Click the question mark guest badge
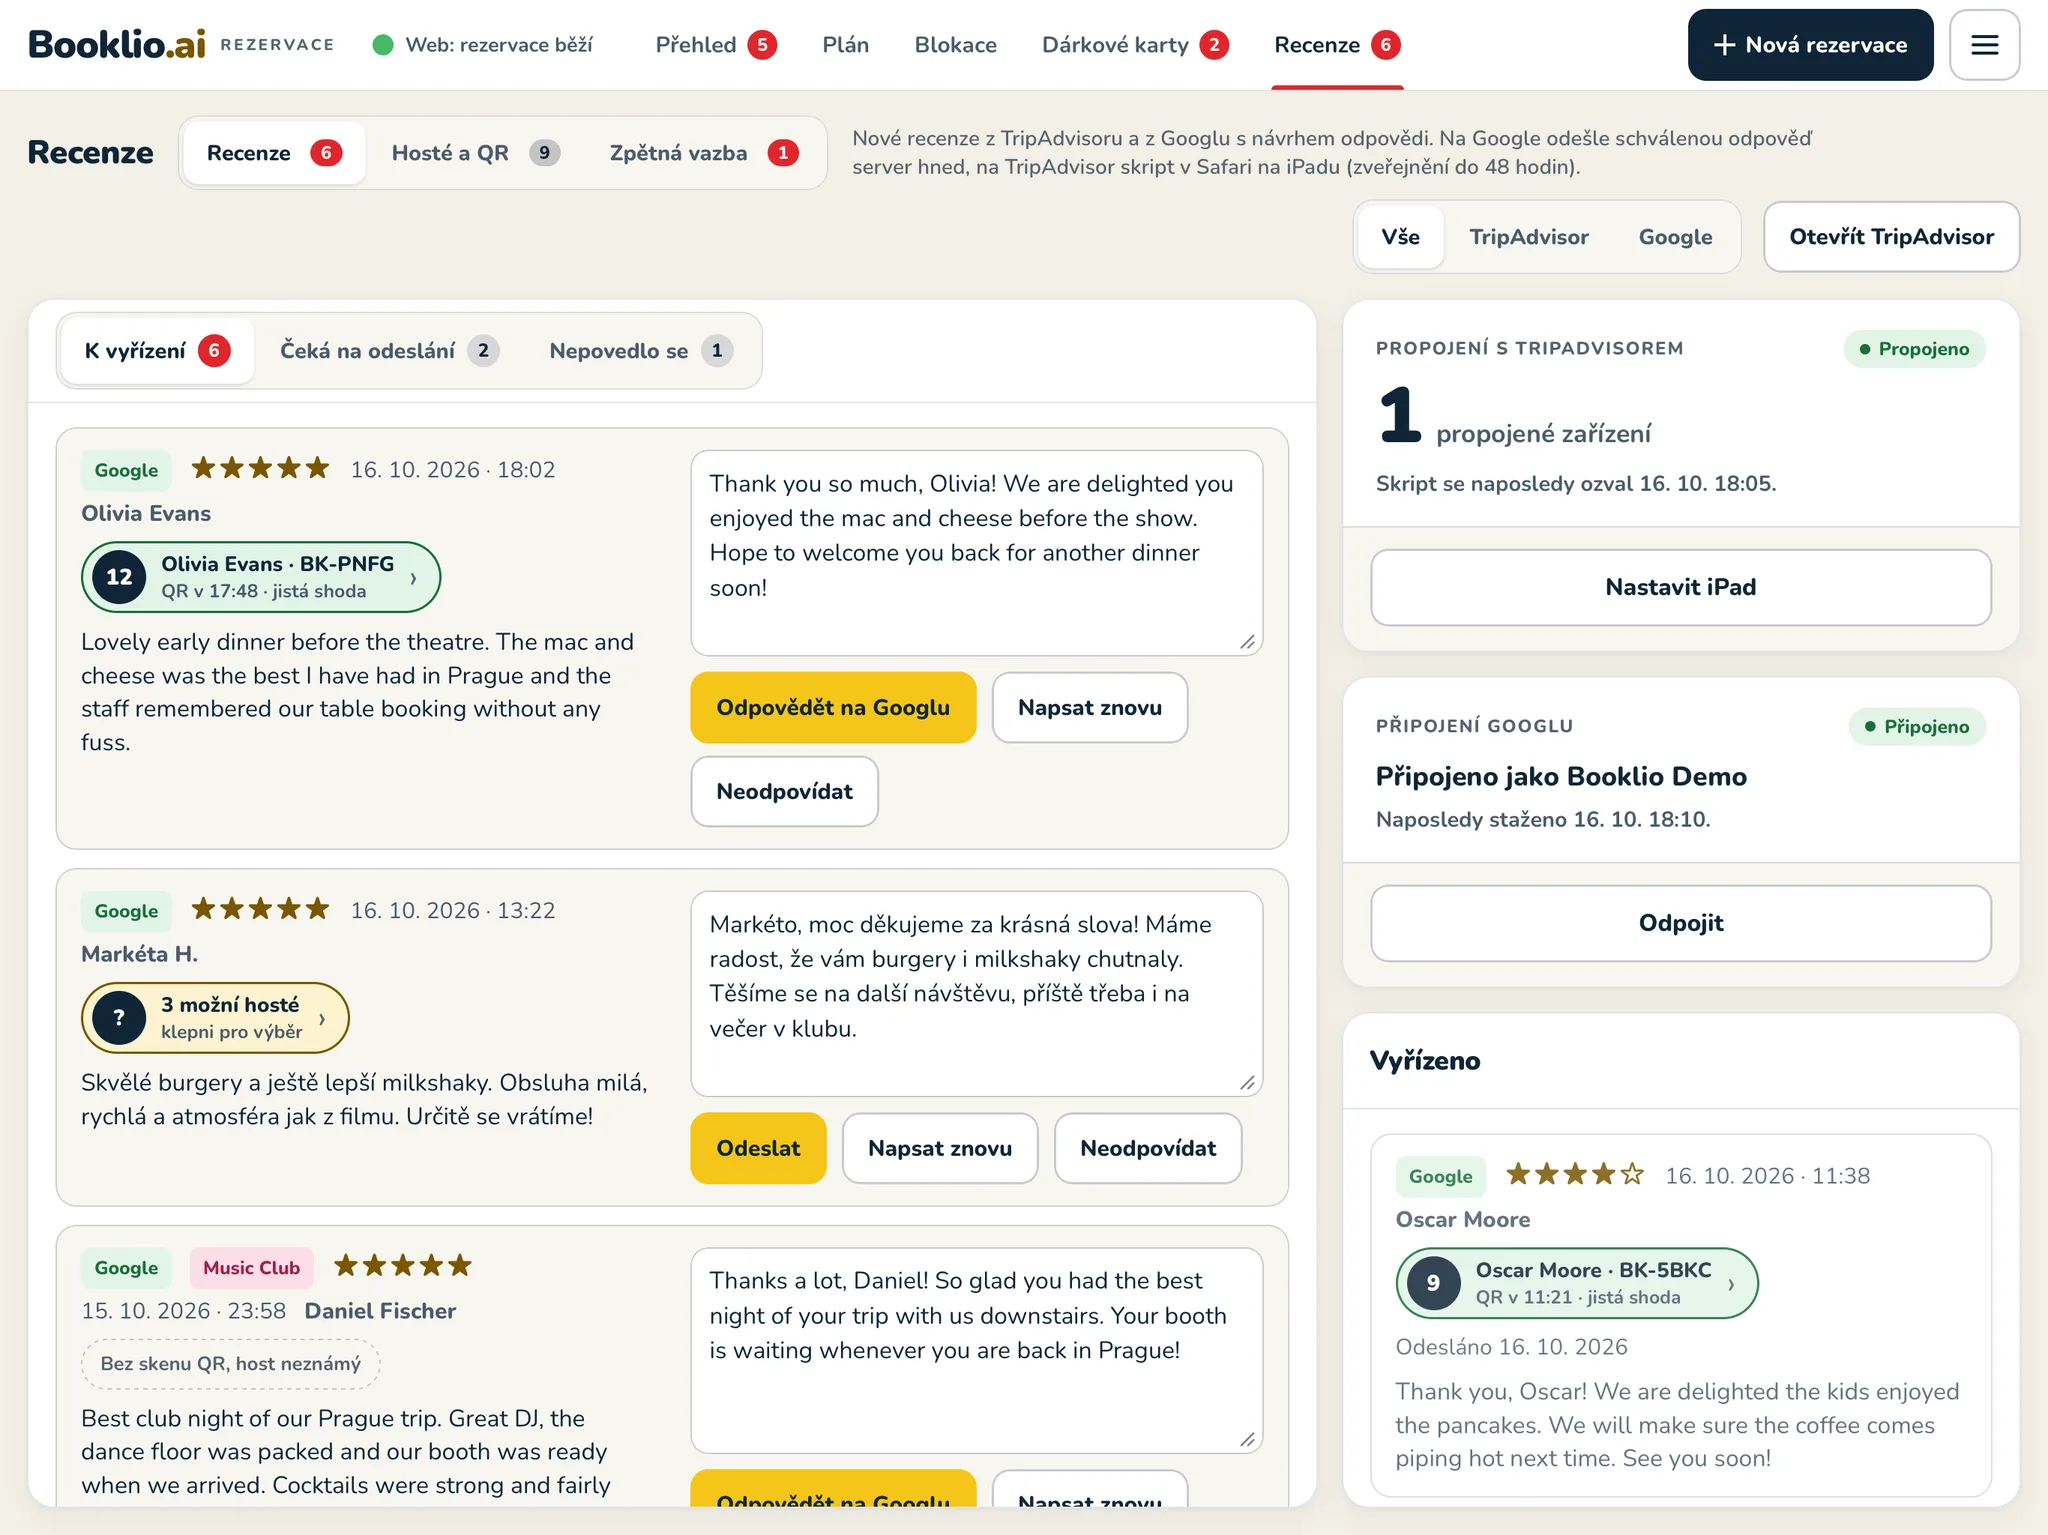This screenshot has width=2048, height=1535. (x=119, y=1018)
